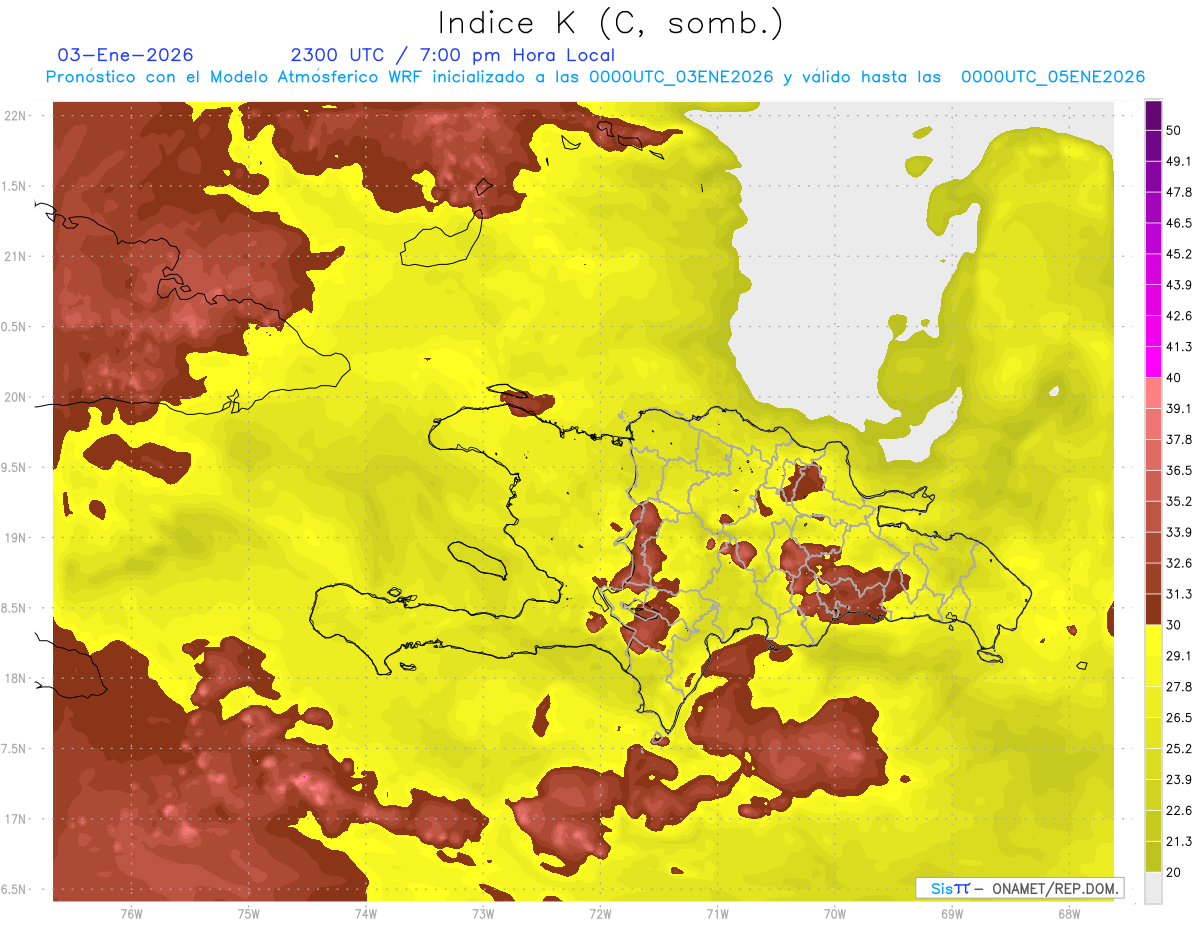Image resolution: width=1200 pixels, height=927 pixels.
Task: Click the gray colorbar segment below 20
Action: (1153, 887)
